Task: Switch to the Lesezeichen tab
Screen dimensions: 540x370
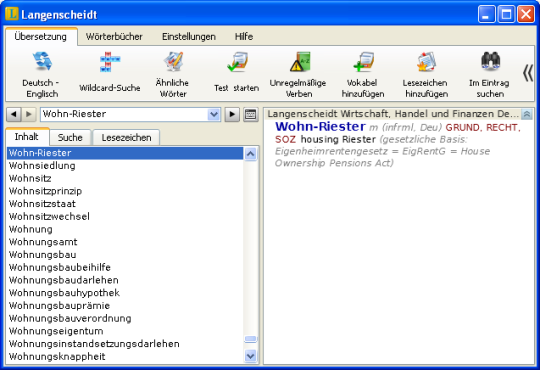Action: click(126, 137)
